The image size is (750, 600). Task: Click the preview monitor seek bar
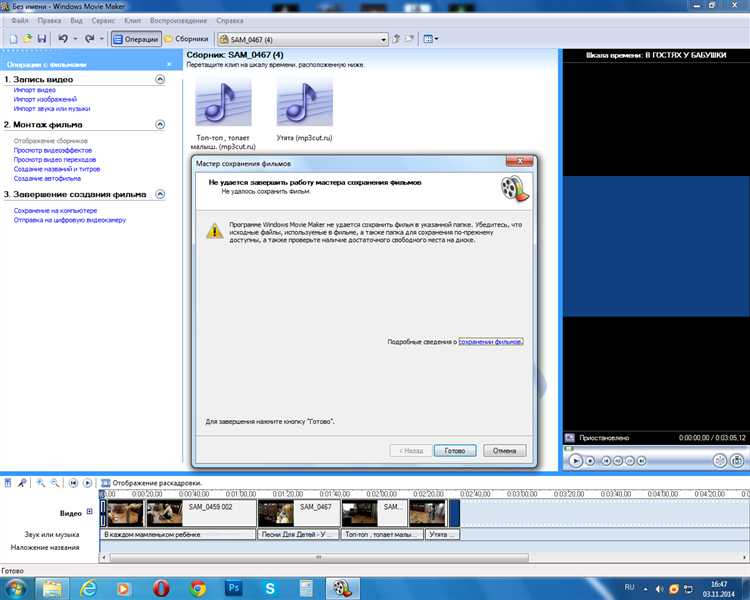[x=655, y=449]
